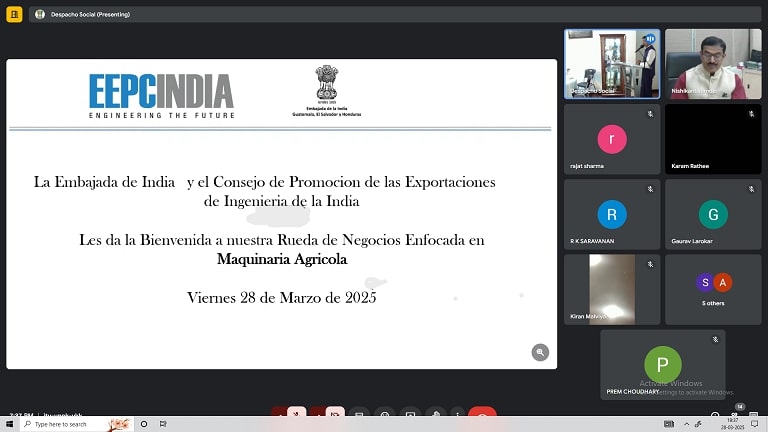Click the yellow Google Meet icon

coord(14,14)
